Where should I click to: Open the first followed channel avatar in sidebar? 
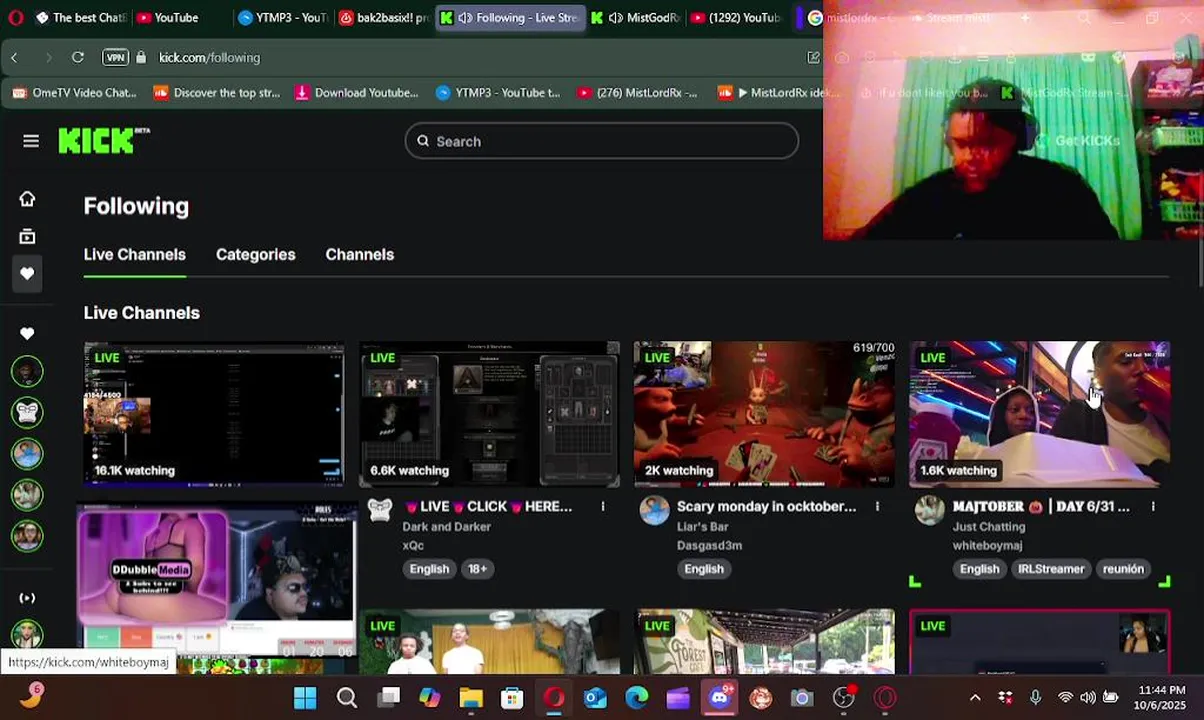pos(27,371)
